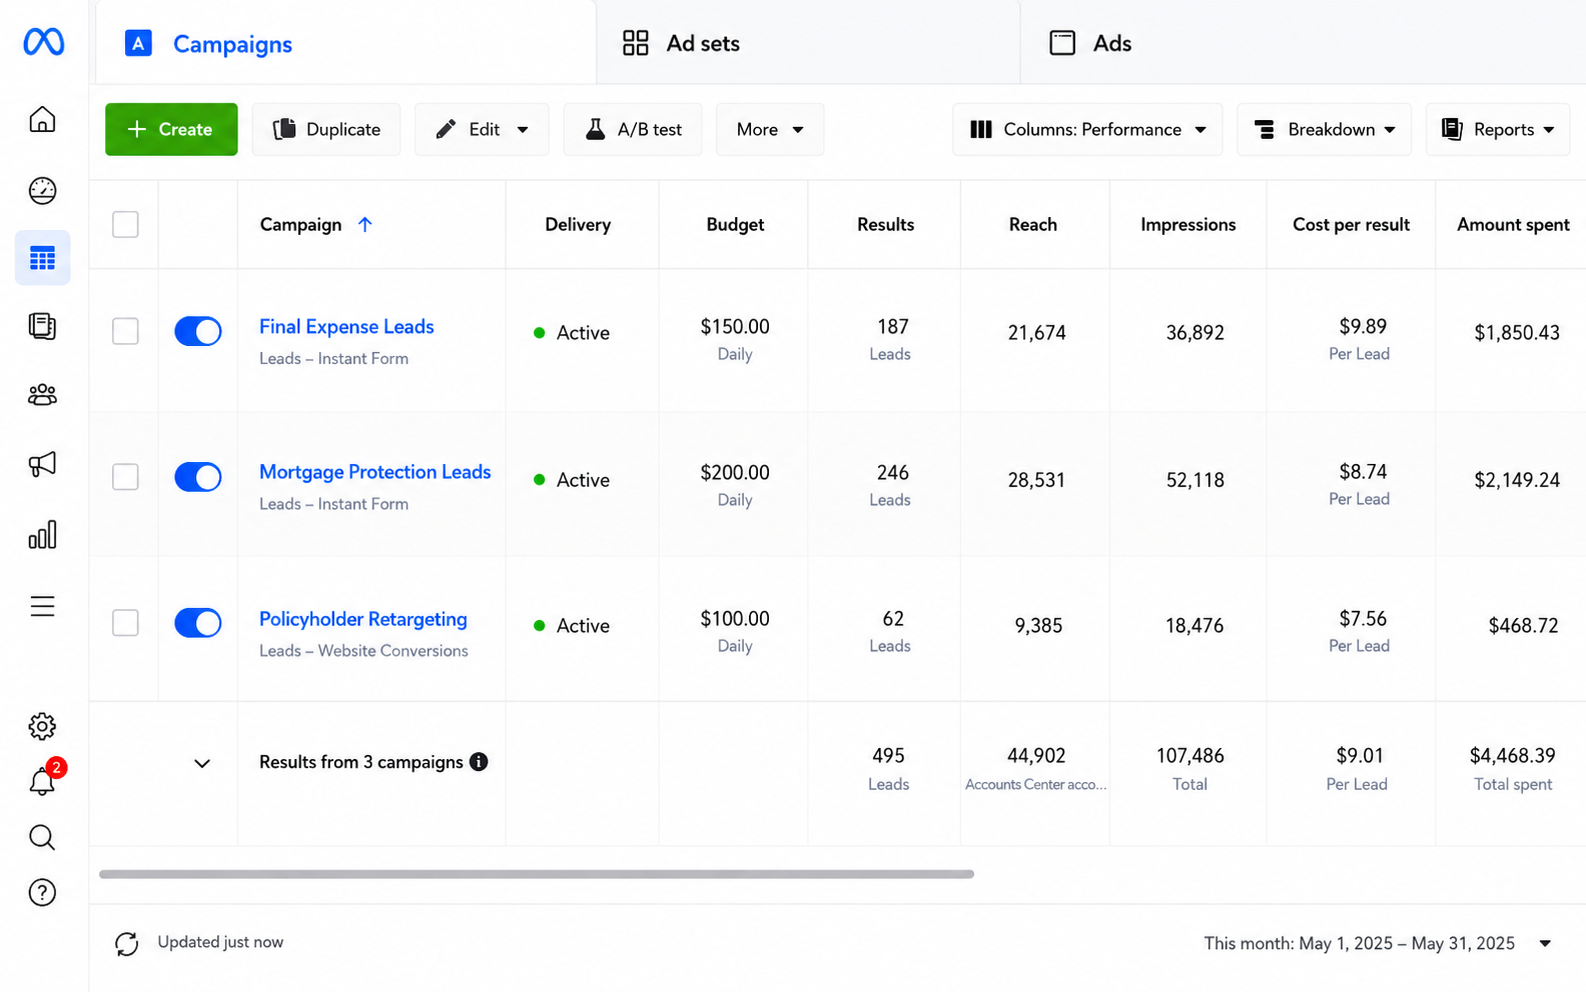Image resolution: width=1586 pixels, height=992 pixels.
Task: Open the bar chart insights icon
Action: (42, 535)
